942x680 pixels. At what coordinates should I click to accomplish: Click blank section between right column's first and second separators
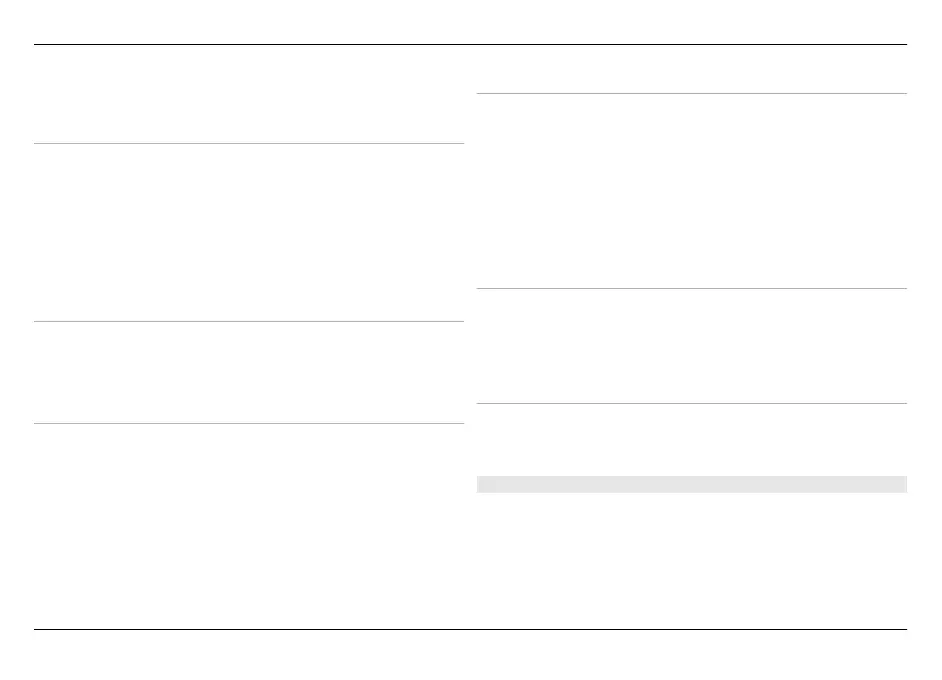[x=691, y=191]
